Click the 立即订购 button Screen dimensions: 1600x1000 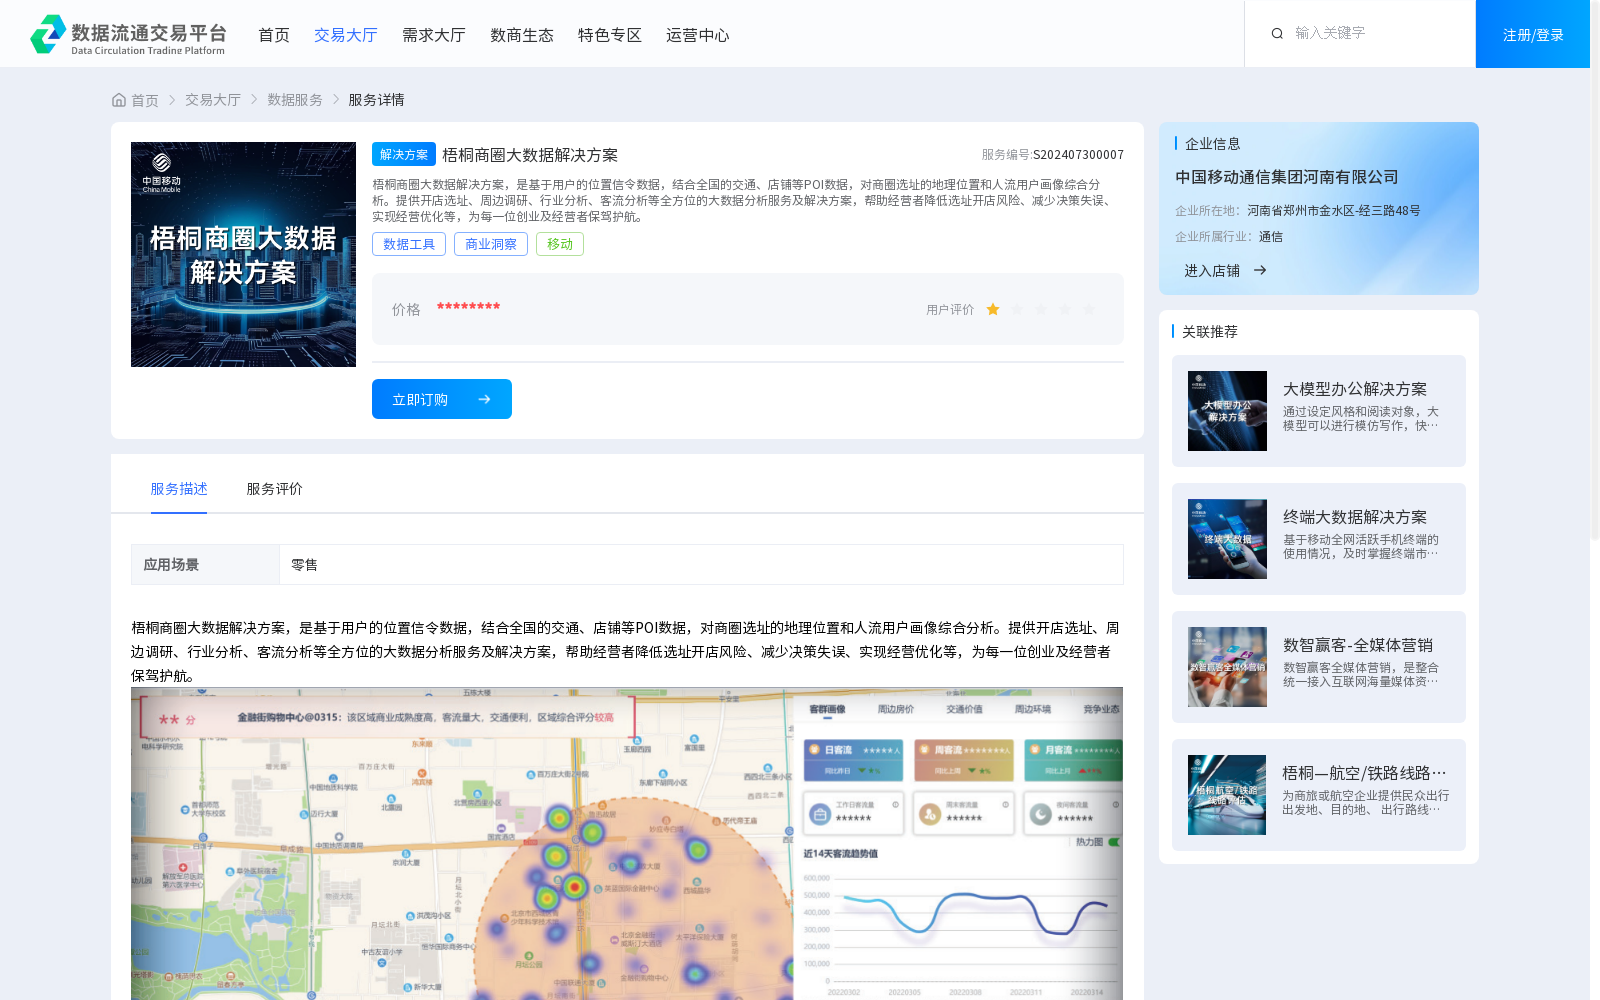pos(442,399)
